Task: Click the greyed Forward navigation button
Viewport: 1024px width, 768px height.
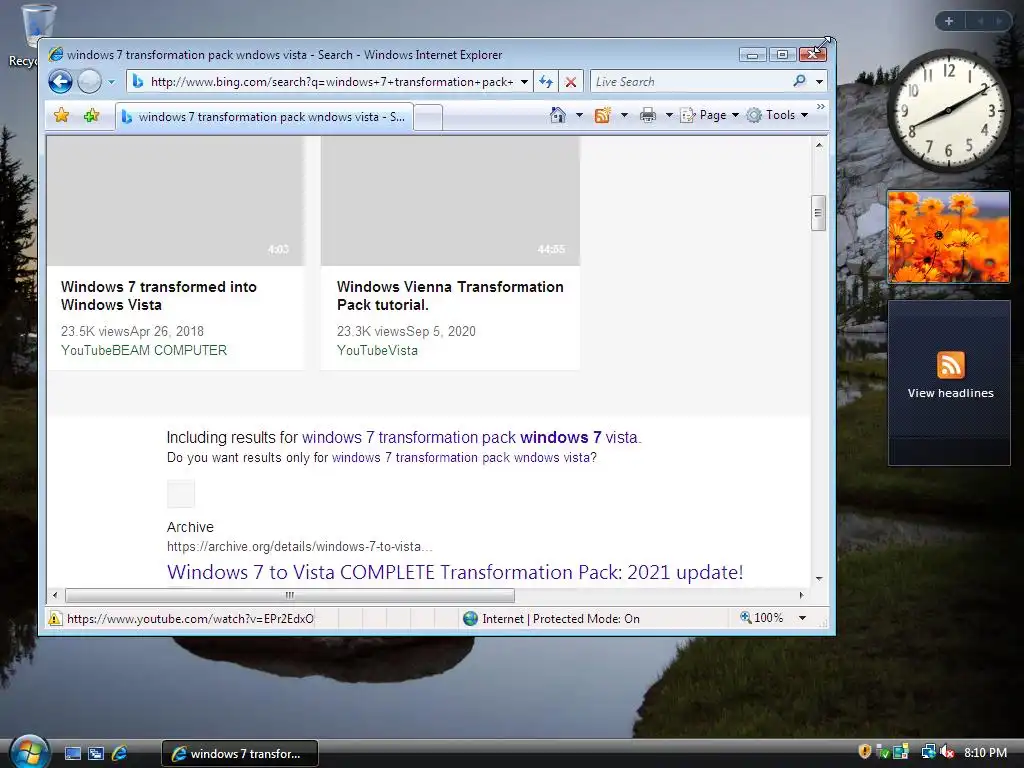Action: coord(89,82)
